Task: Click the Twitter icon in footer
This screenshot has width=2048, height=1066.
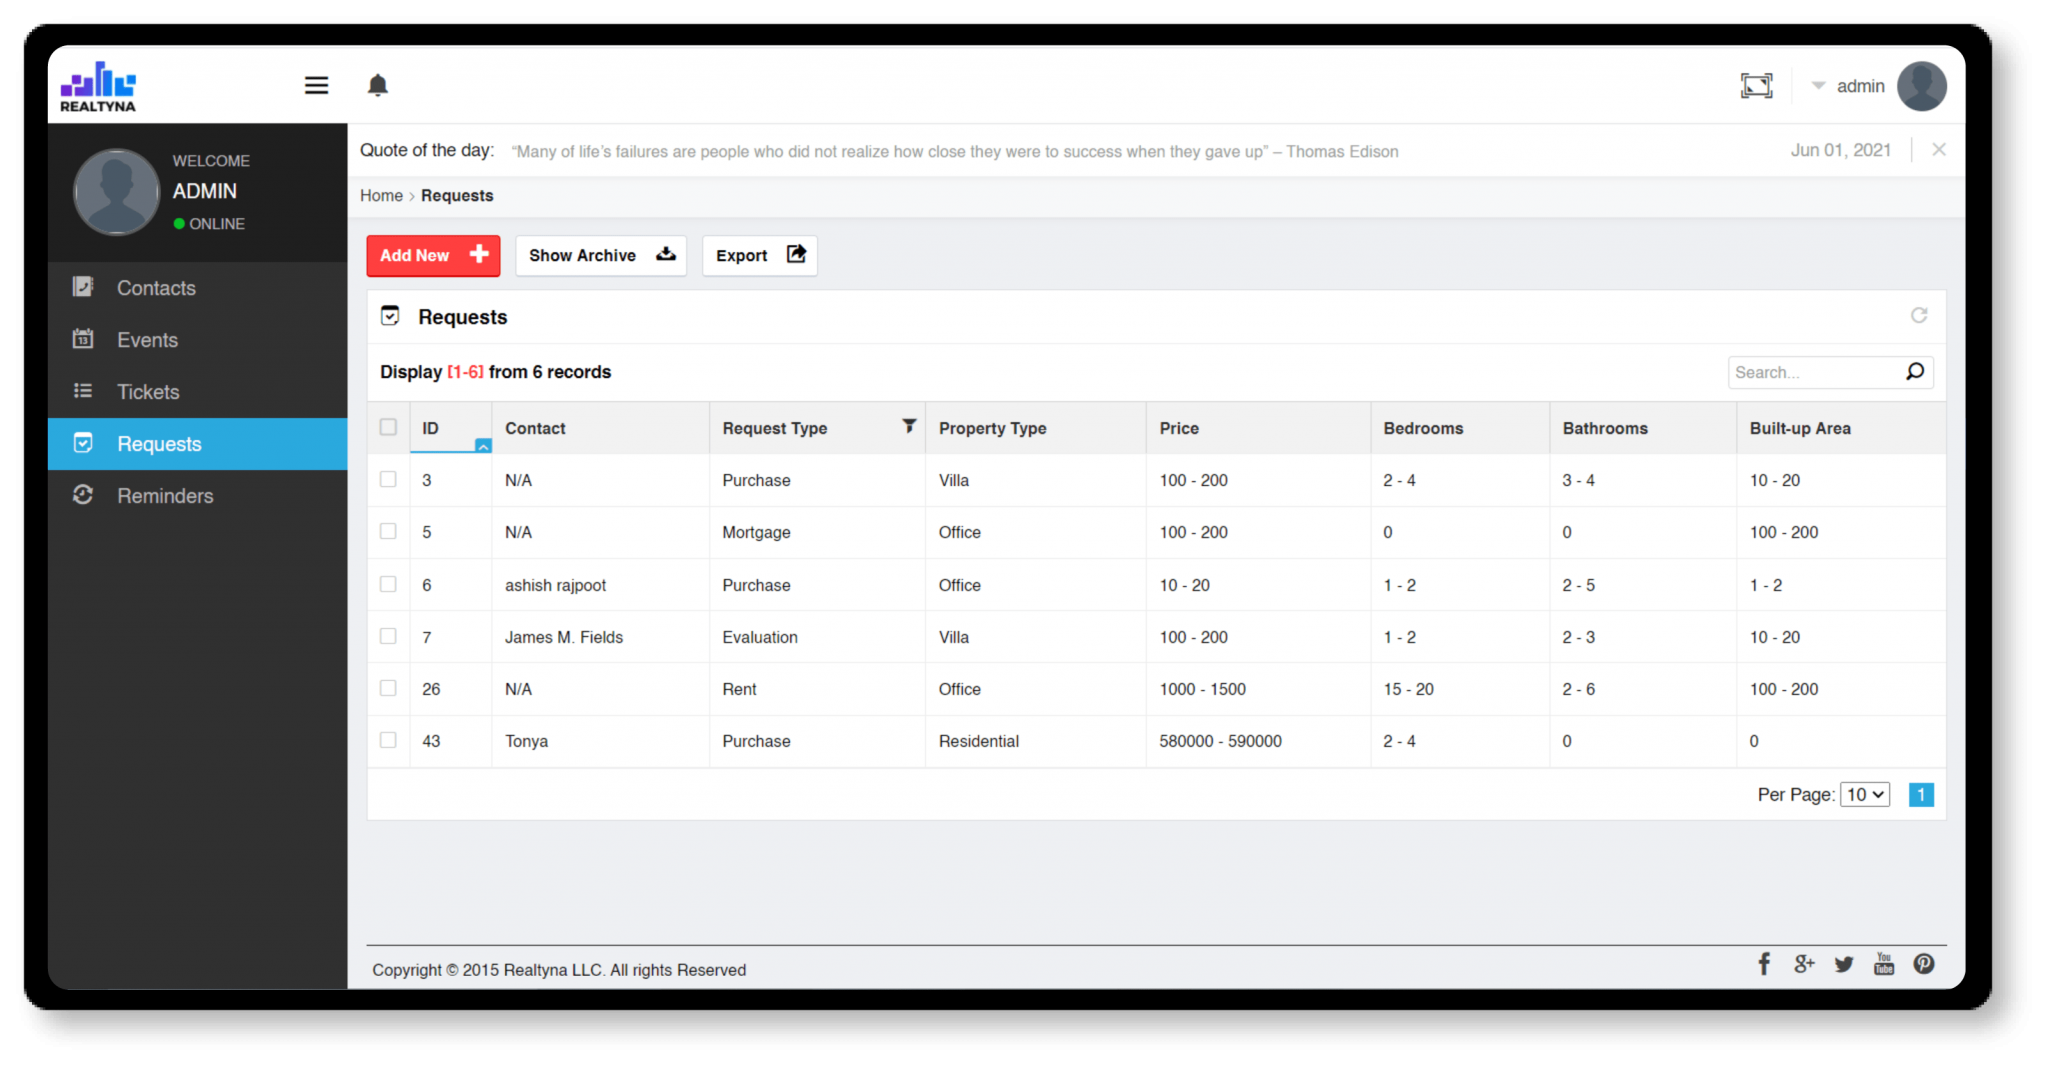Action: pyautogui.click(x=1843, y=963)
